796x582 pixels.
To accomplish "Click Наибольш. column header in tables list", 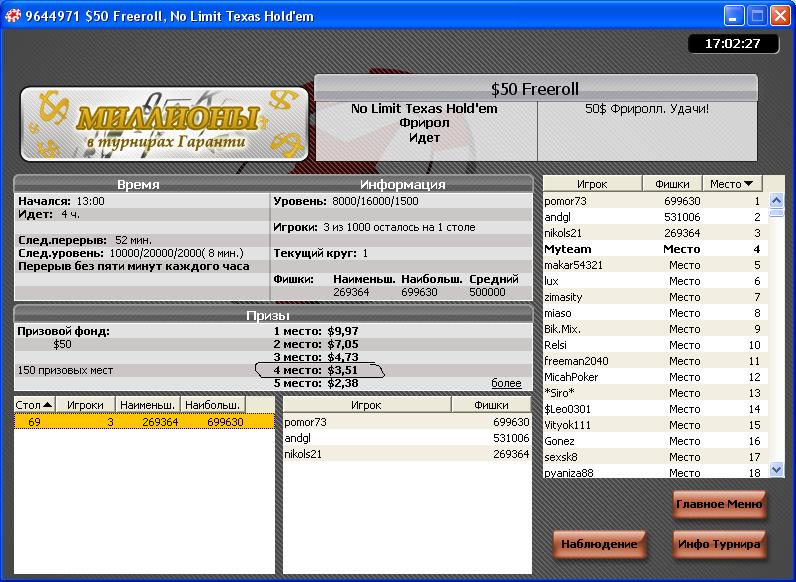I will click(x=213, y=405).
